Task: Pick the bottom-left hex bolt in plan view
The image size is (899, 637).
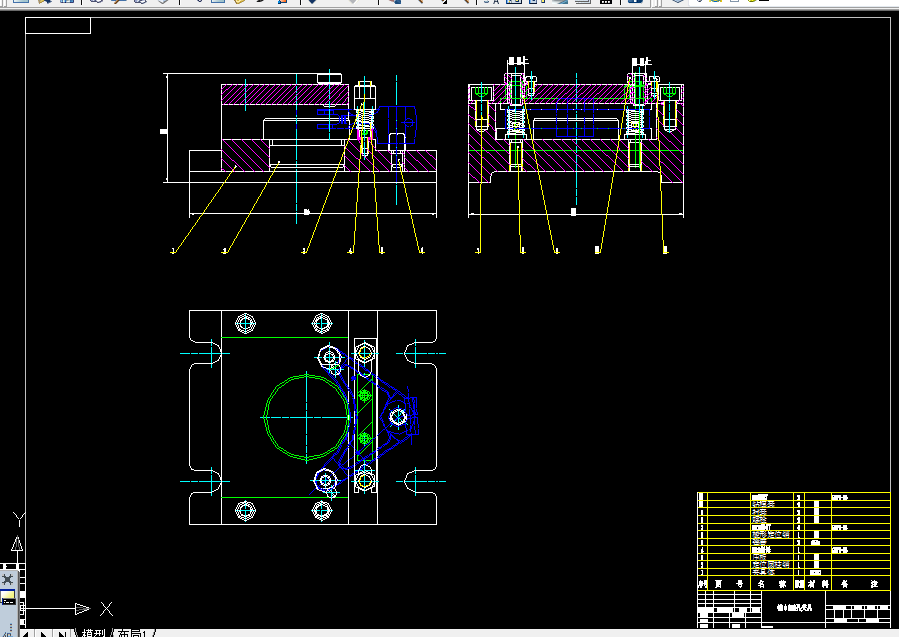Action: (x=245, y=510)
